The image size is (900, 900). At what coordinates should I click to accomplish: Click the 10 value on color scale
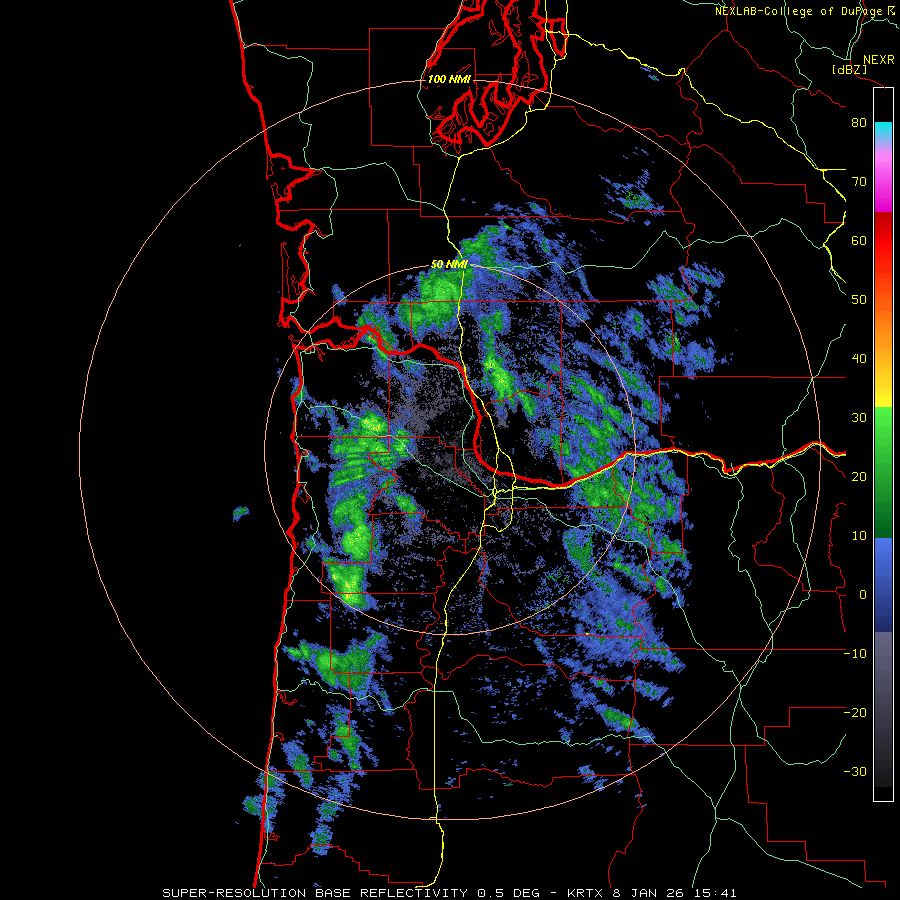coord(859,536)
